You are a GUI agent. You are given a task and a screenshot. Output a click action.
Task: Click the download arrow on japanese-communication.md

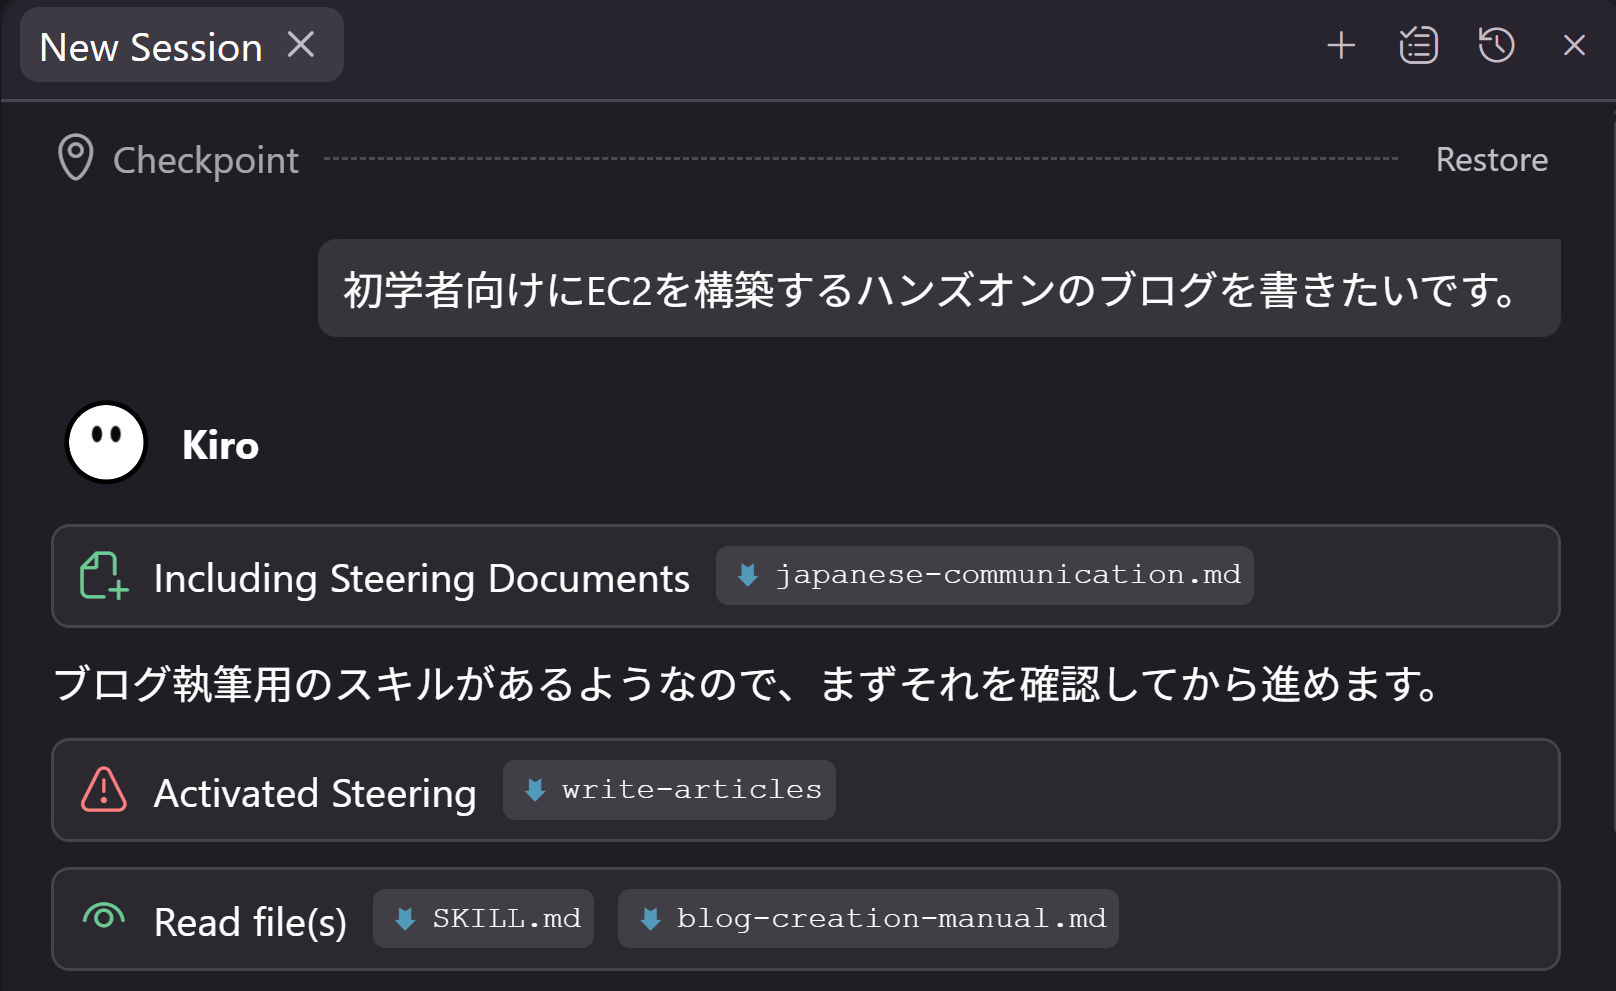pyautogui.click(x=746, y=575)
